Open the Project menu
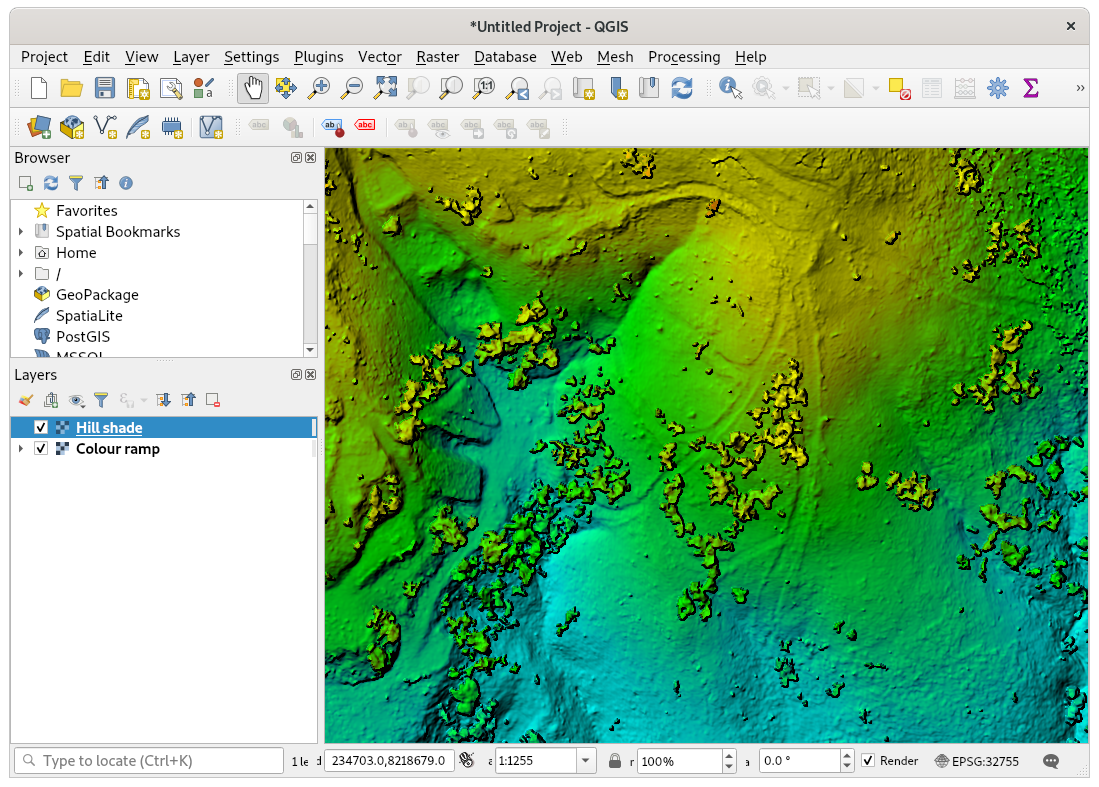 [x=44, y=57]
